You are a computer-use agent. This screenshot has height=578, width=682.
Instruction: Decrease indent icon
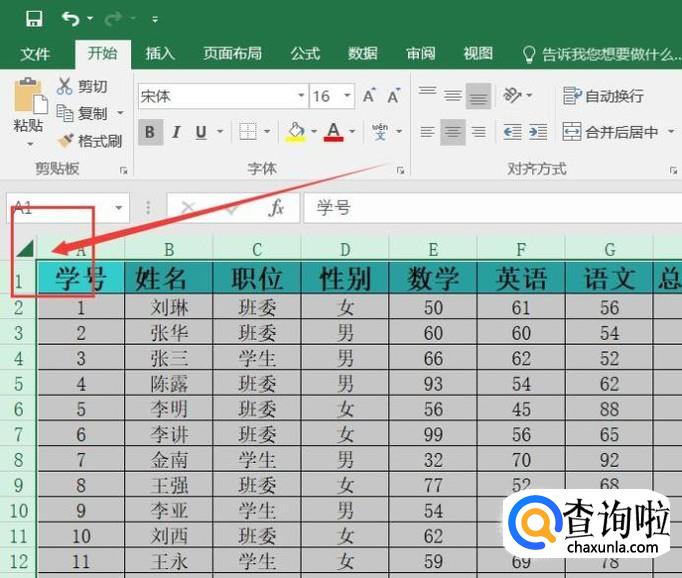512,132
